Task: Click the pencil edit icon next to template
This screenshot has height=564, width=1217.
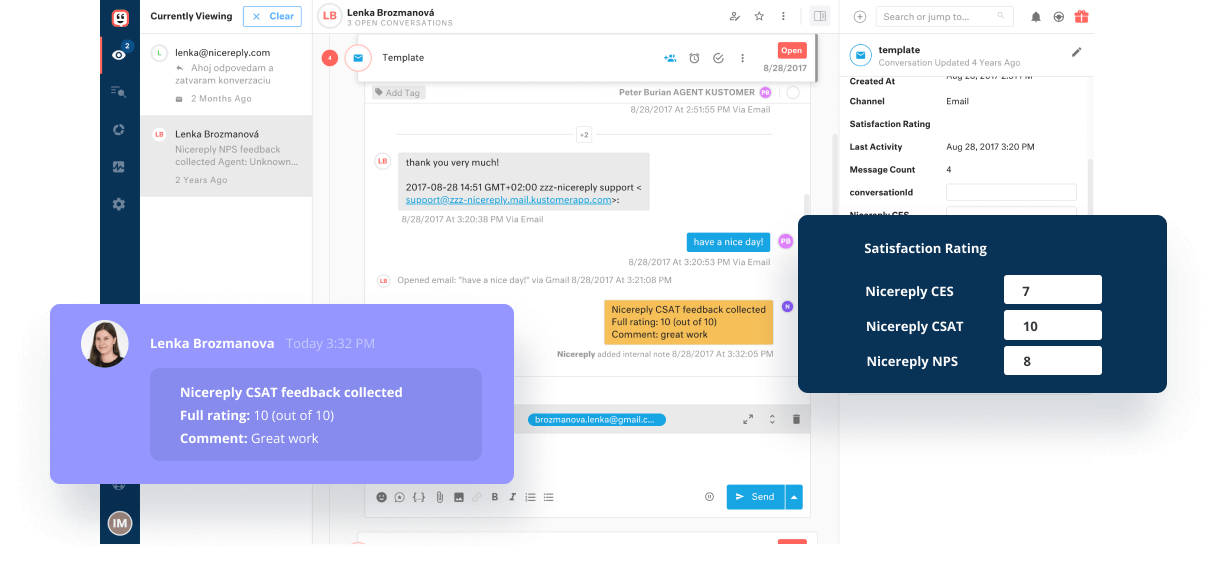Action: (x=1076, y=51)
